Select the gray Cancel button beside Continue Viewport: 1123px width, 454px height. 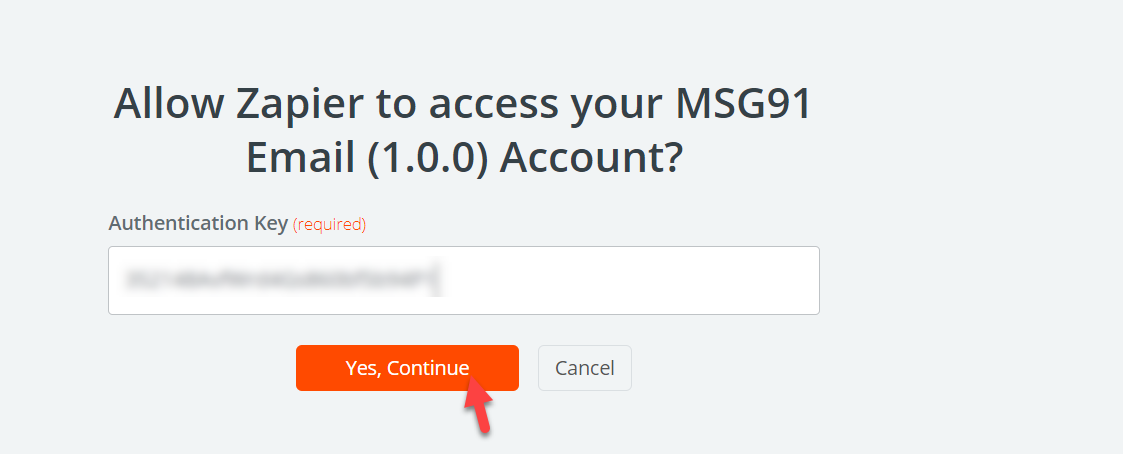click(x=584, y=368)
